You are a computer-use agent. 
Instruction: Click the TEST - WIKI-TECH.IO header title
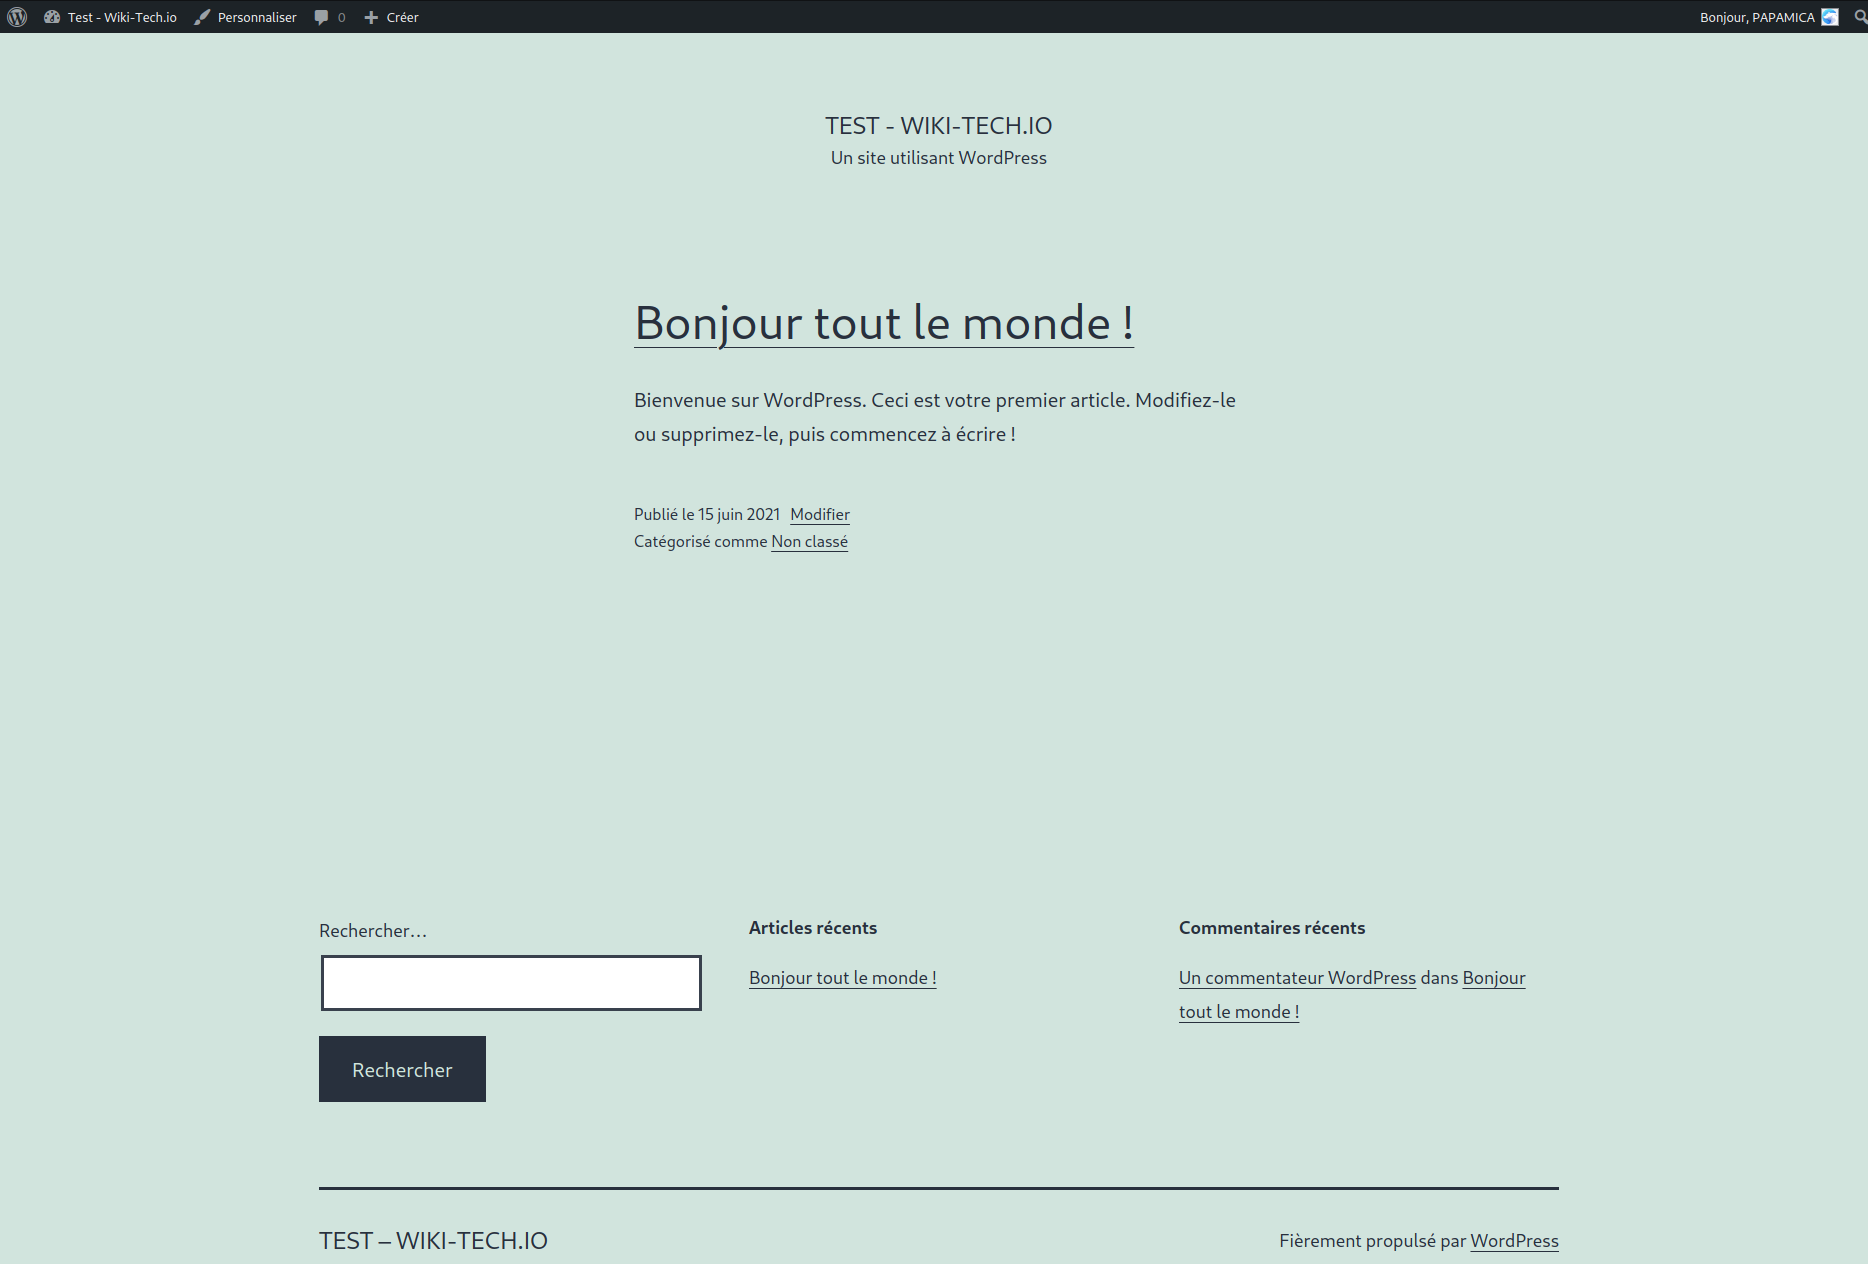pyautogui.click(x=938, y=126)
